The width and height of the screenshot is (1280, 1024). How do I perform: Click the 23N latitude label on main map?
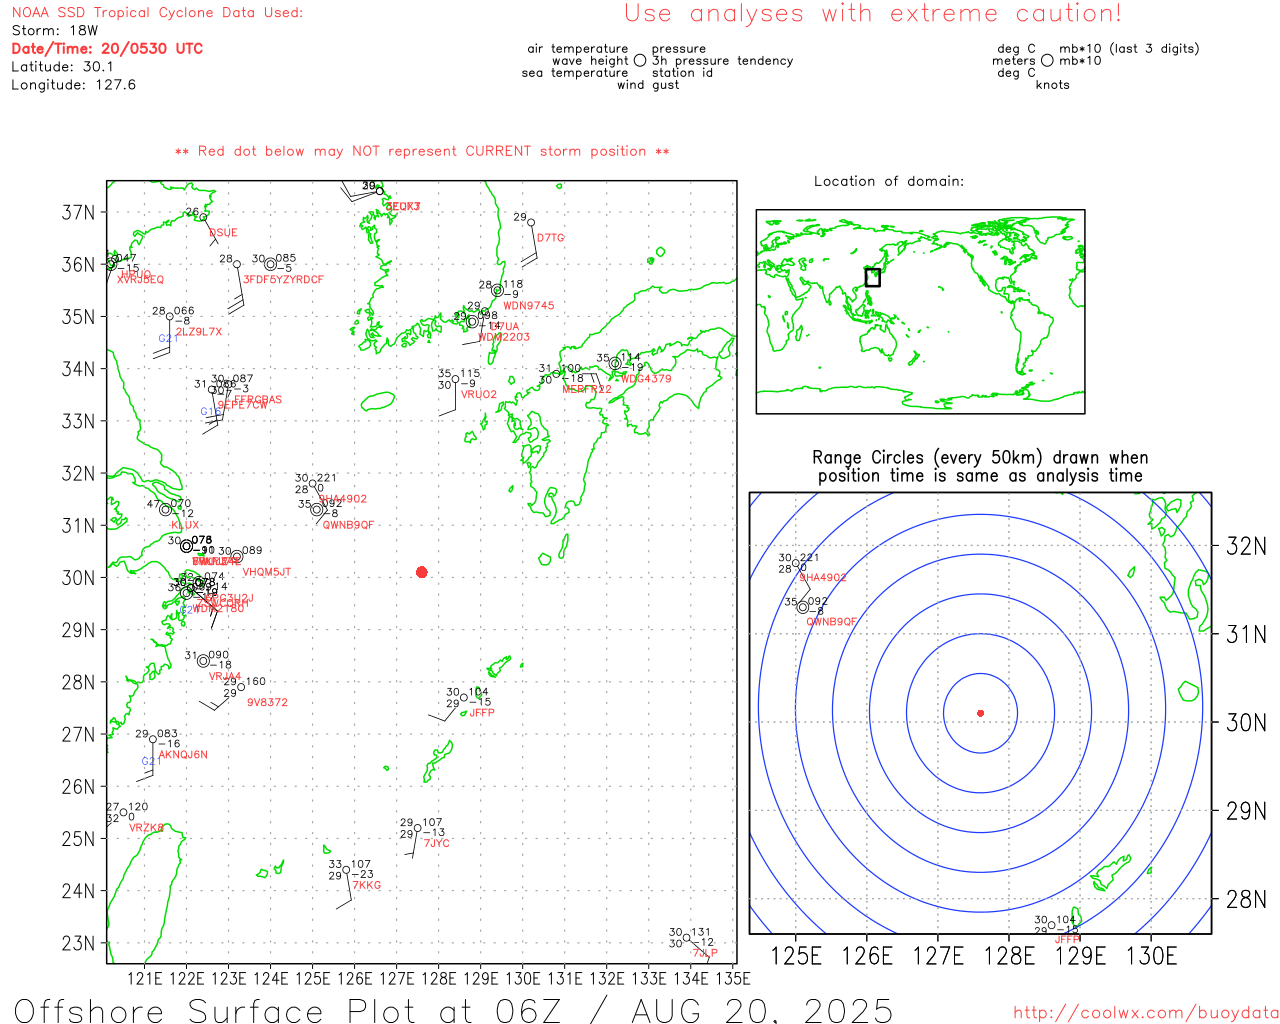[x=79, y=943]
